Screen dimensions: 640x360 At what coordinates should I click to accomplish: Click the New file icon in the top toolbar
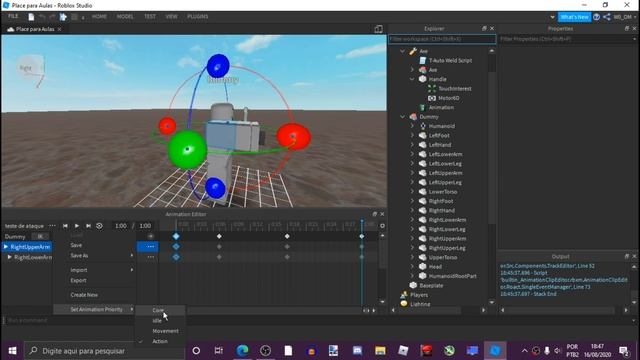pyautogui.click(x=31, y=17)
